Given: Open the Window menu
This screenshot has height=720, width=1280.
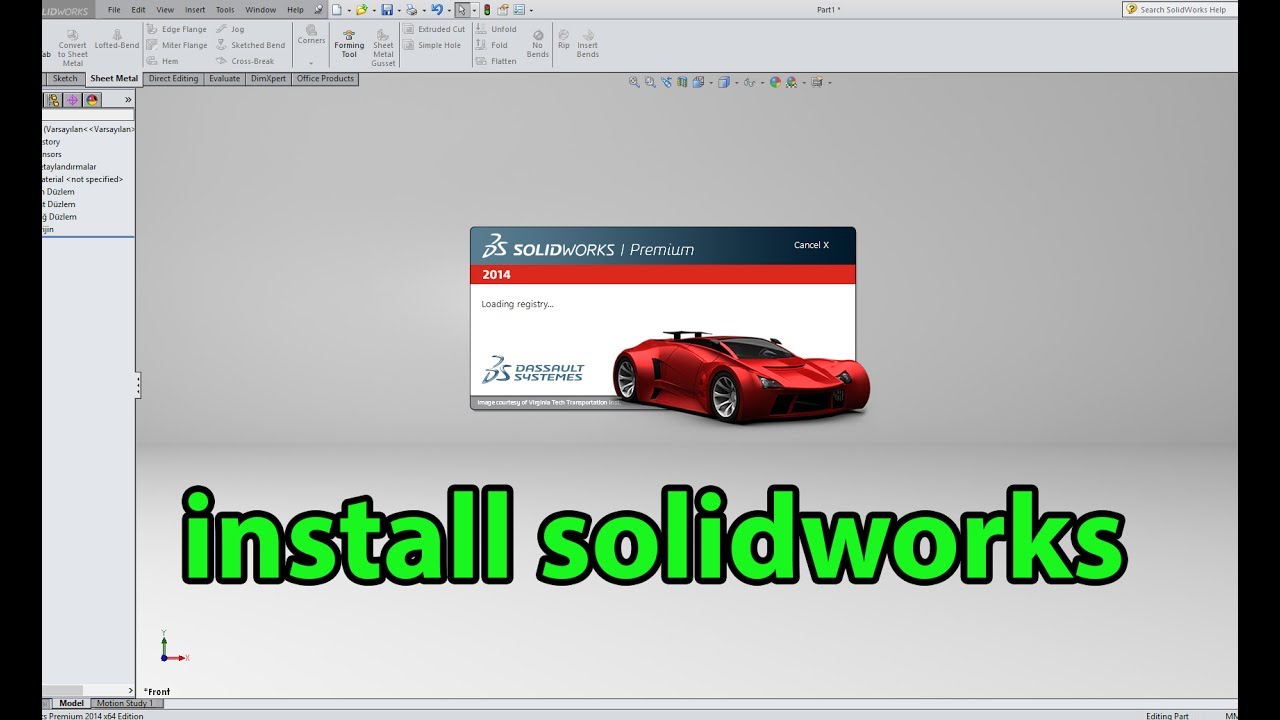Looking at the screenshot, I should pyautogui.click(x=260, y=10).
